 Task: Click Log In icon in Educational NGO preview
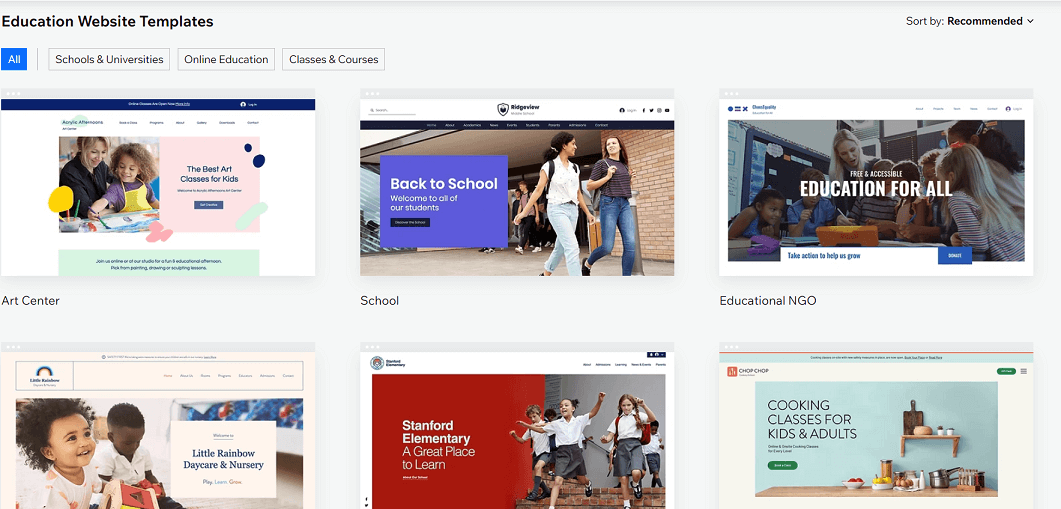[x=1008, y=109]
